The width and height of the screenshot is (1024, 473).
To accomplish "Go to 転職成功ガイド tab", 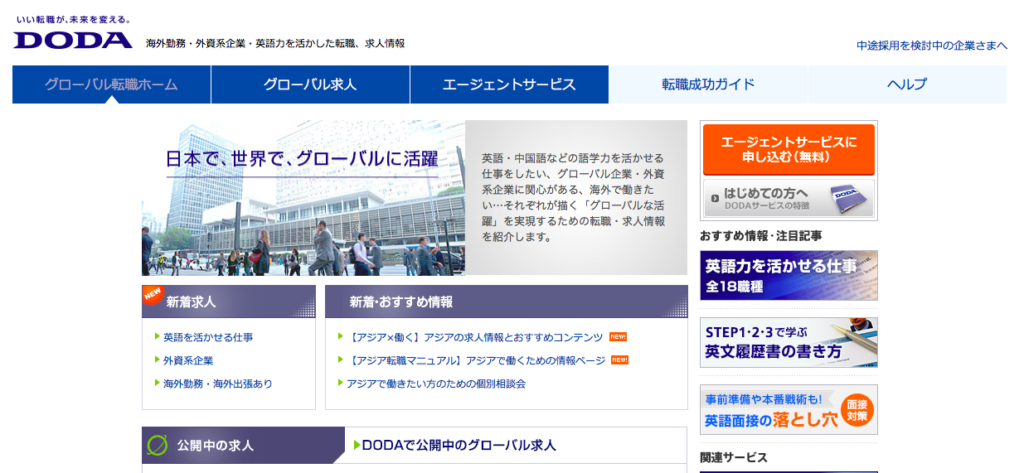I will click(x=708, y=84).
